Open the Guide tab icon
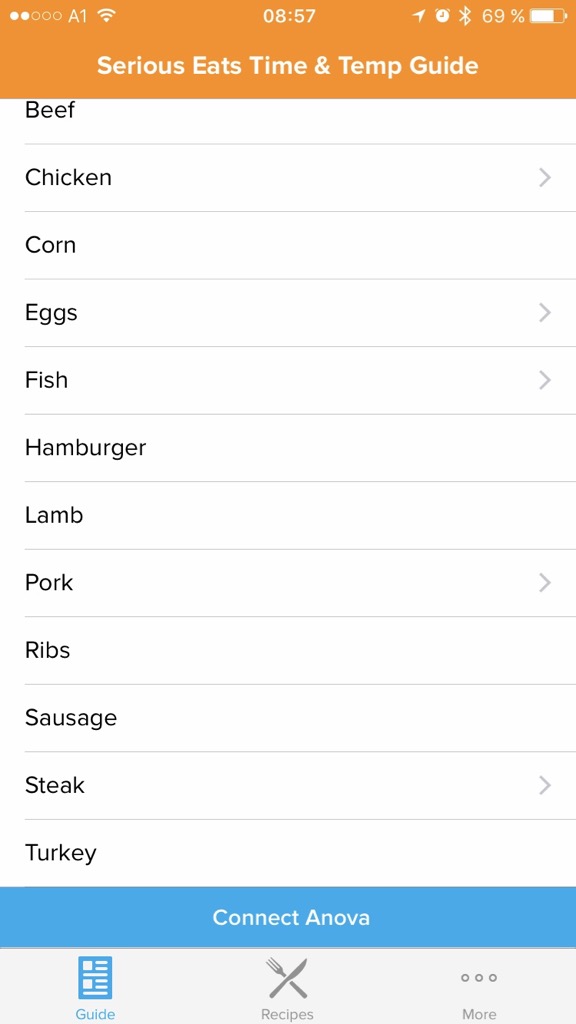 coord(95,977)
